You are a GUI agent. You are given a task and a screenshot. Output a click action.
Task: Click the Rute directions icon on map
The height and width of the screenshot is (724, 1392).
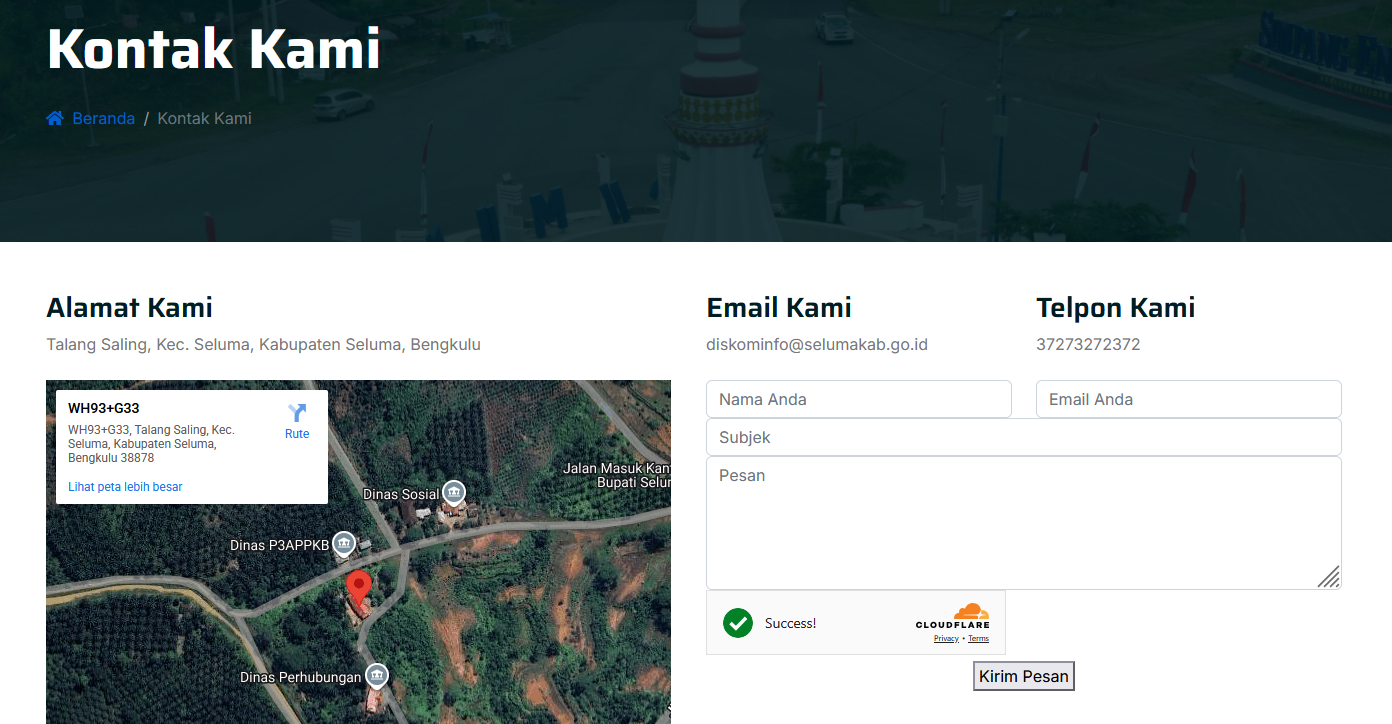[x=297, y=413]
